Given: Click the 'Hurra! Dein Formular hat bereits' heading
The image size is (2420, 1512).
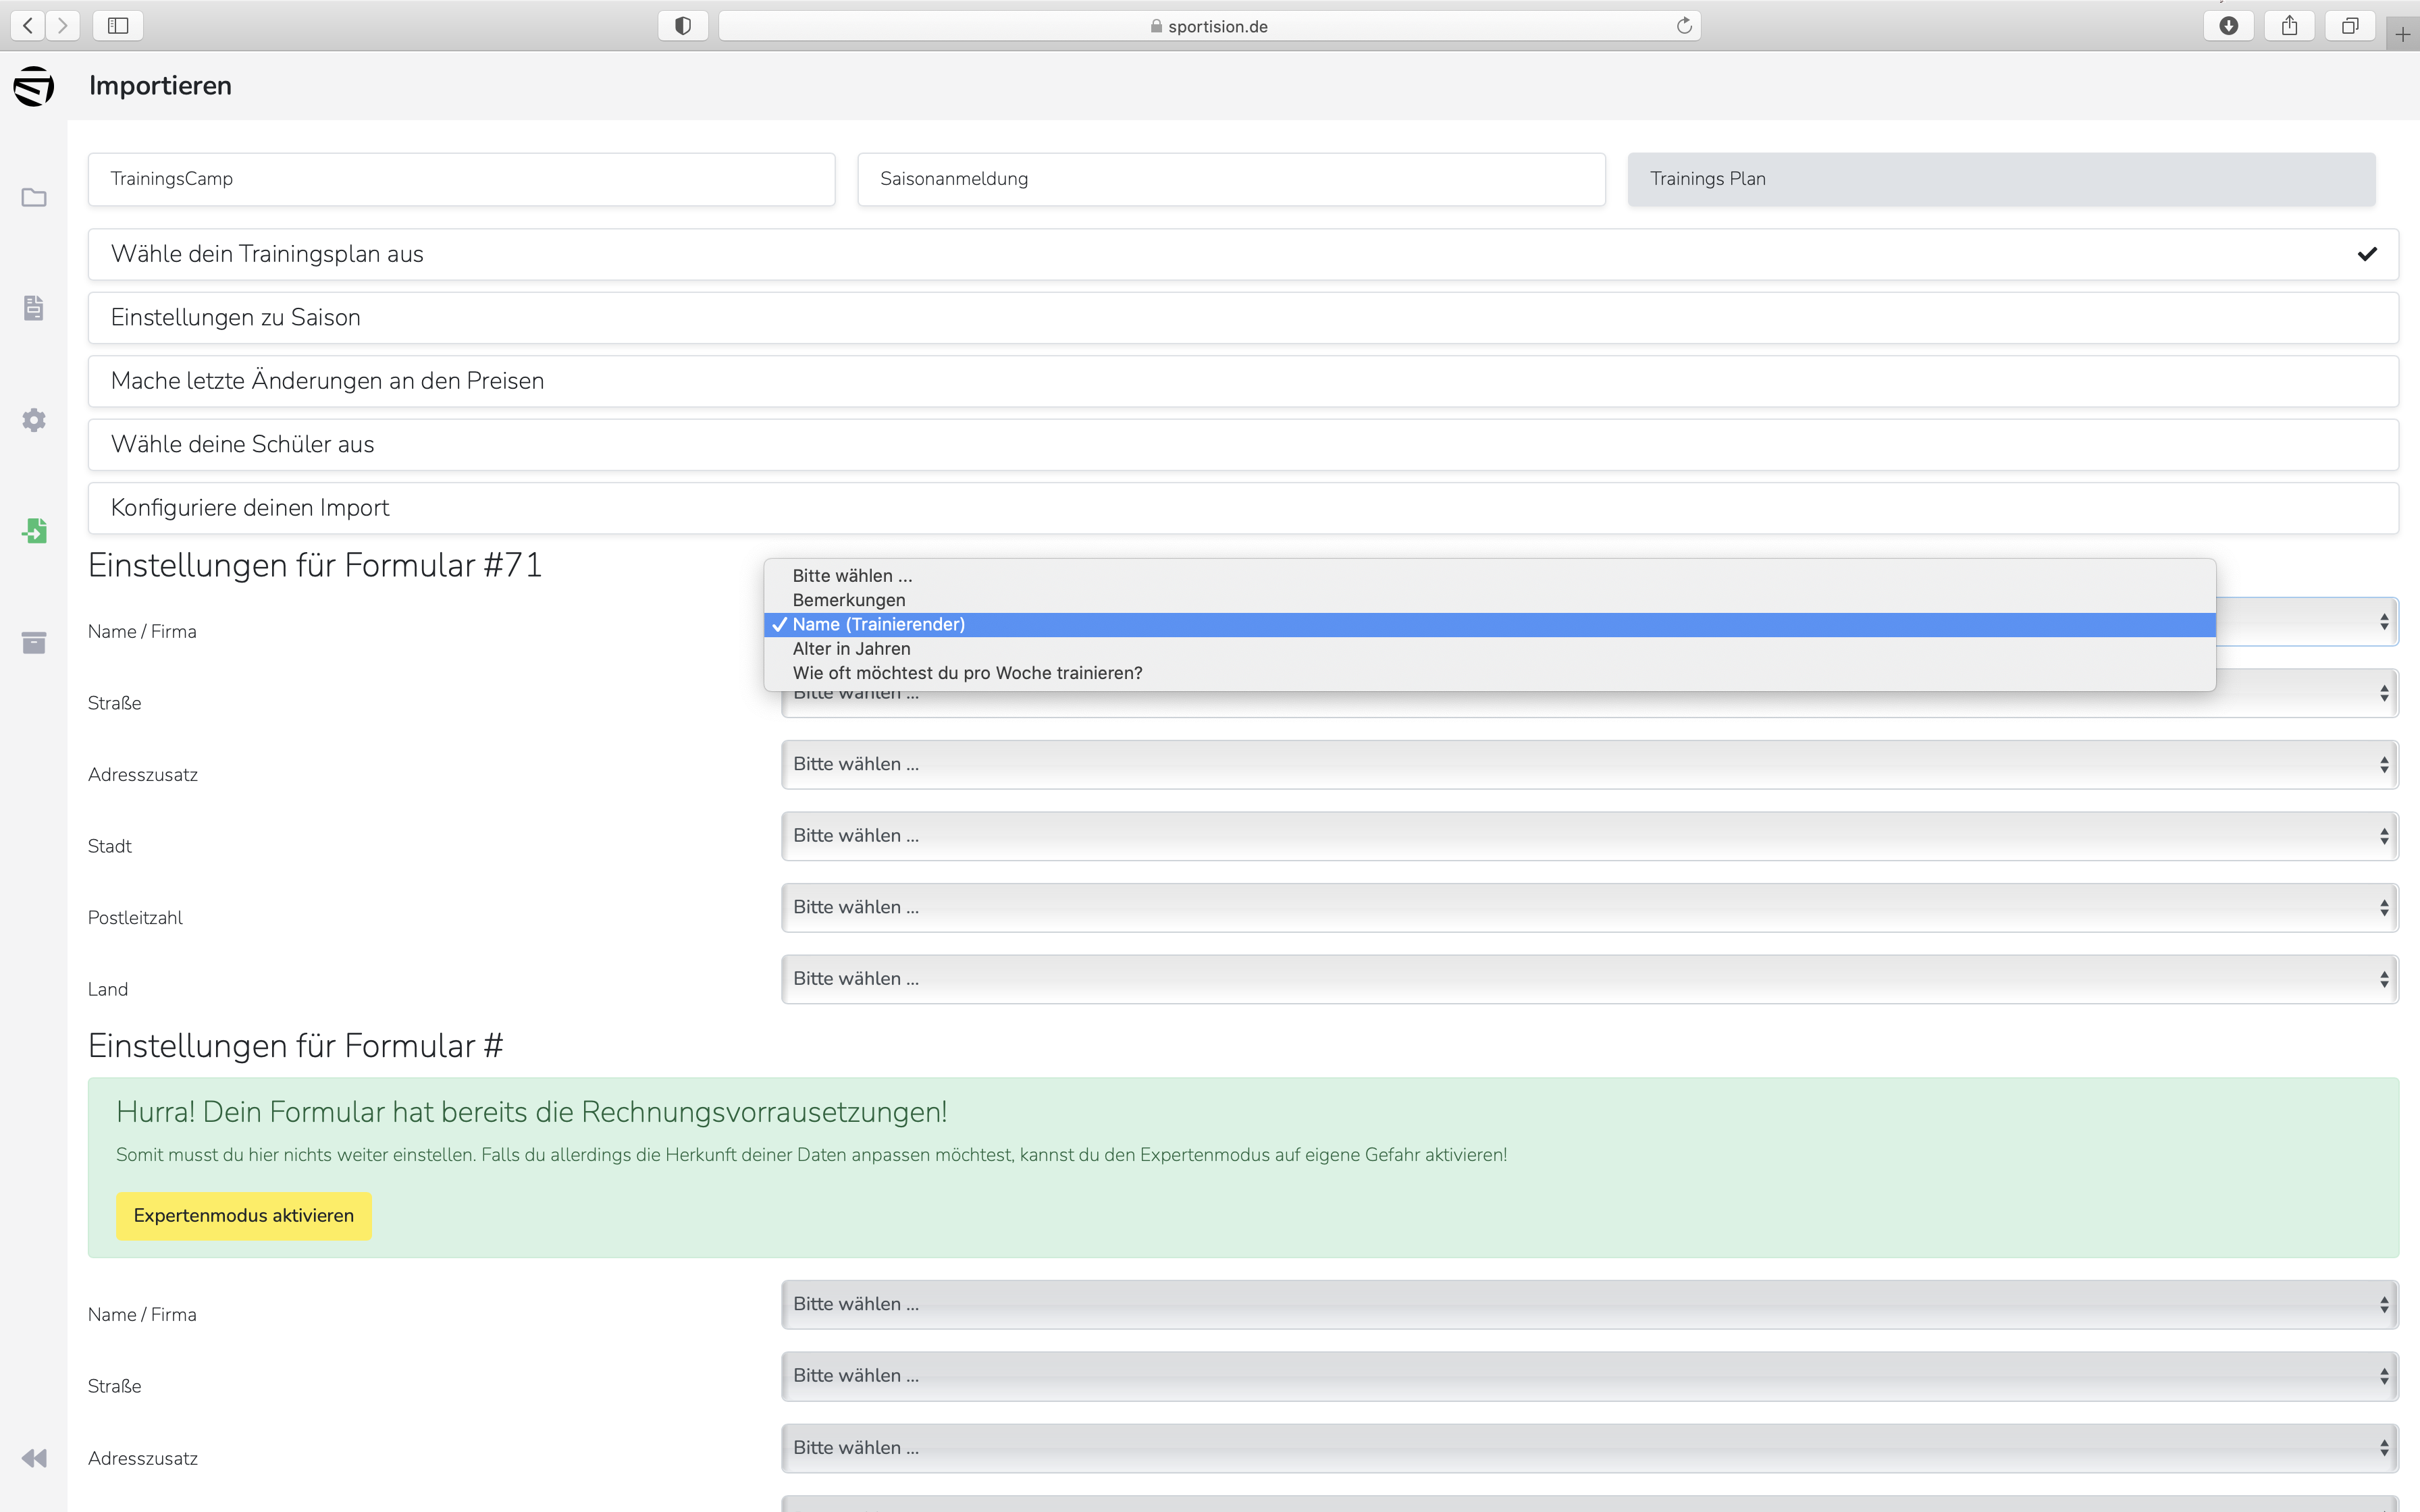Looking at the screenshot, I should coord(531,1113).
